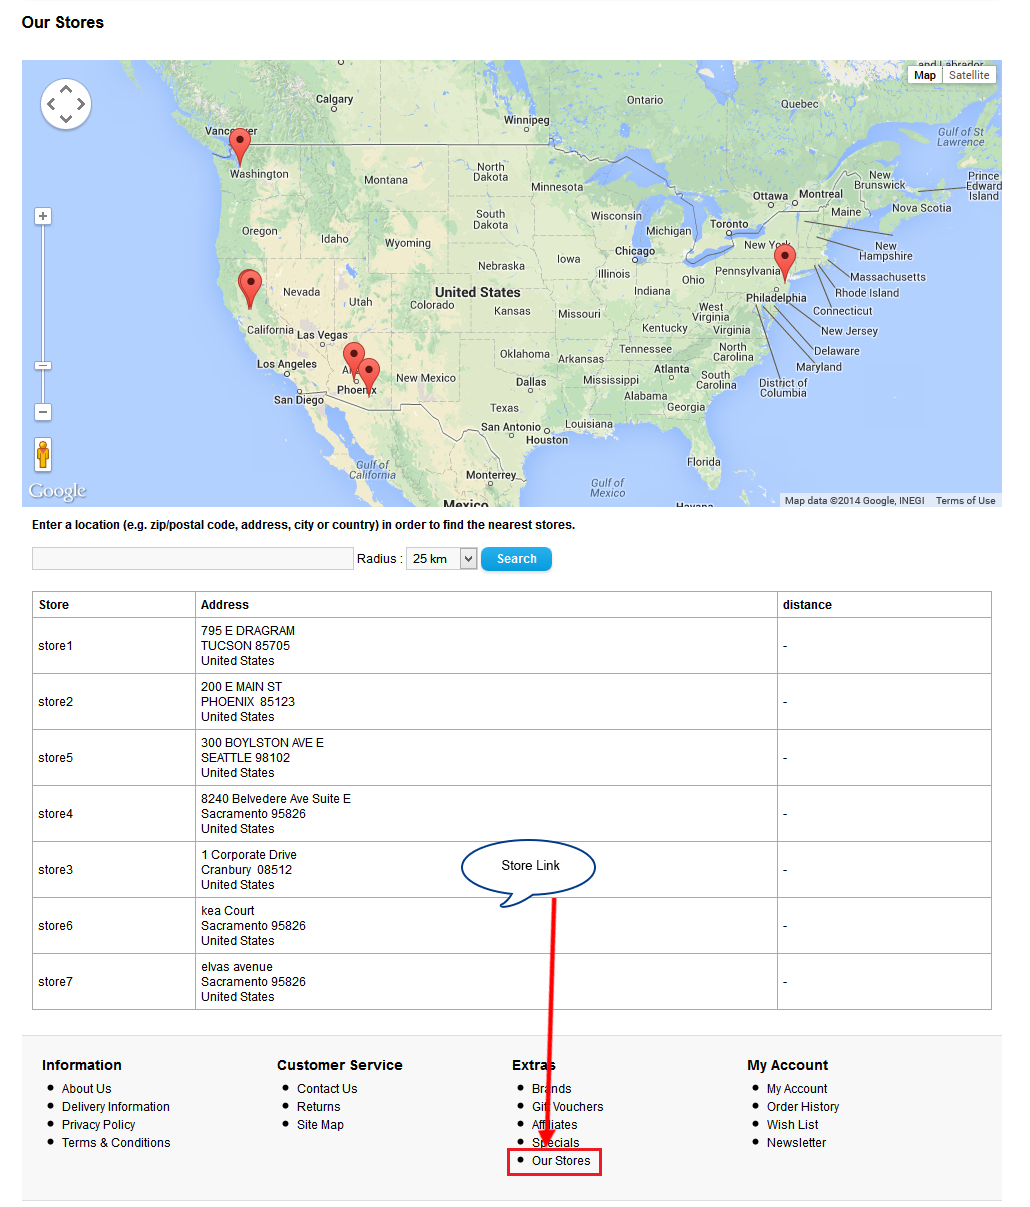This screenshot has width=1030, height=1207.
Task: Select the Street View pegman icon
Action: 43,455
